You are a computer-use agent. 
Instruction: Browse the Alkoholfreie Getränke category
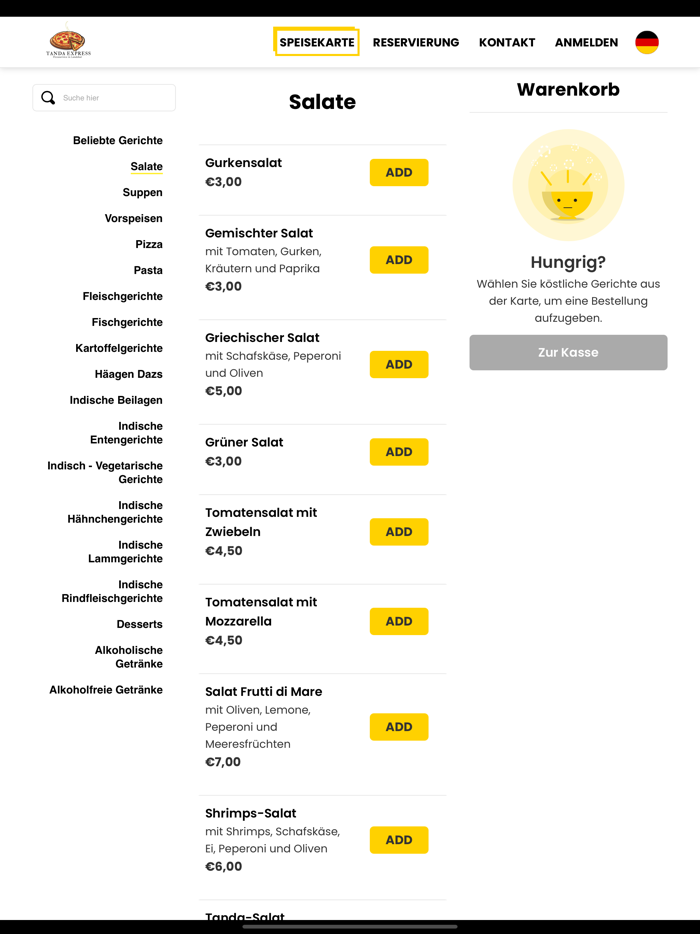tap(106, 690)
